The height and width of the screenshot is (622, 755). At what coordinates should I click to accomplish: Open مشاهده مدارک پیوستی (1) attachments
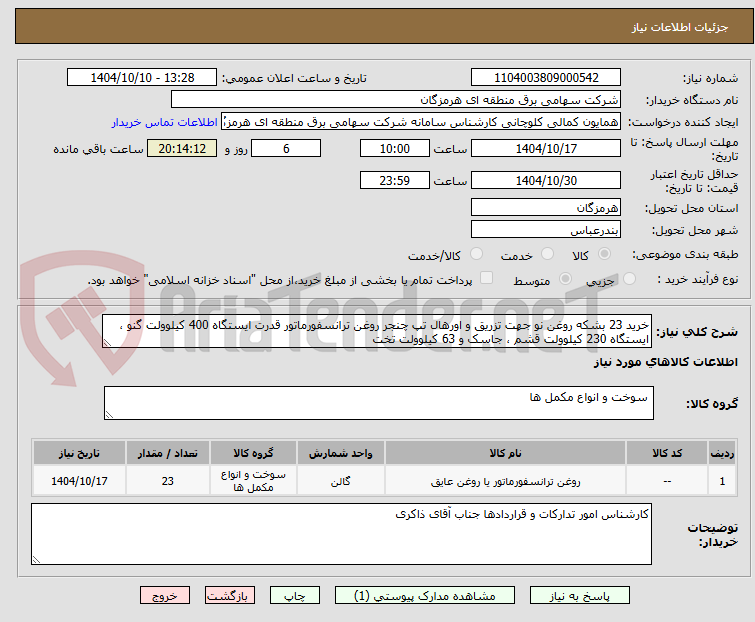tap(425, 596)
